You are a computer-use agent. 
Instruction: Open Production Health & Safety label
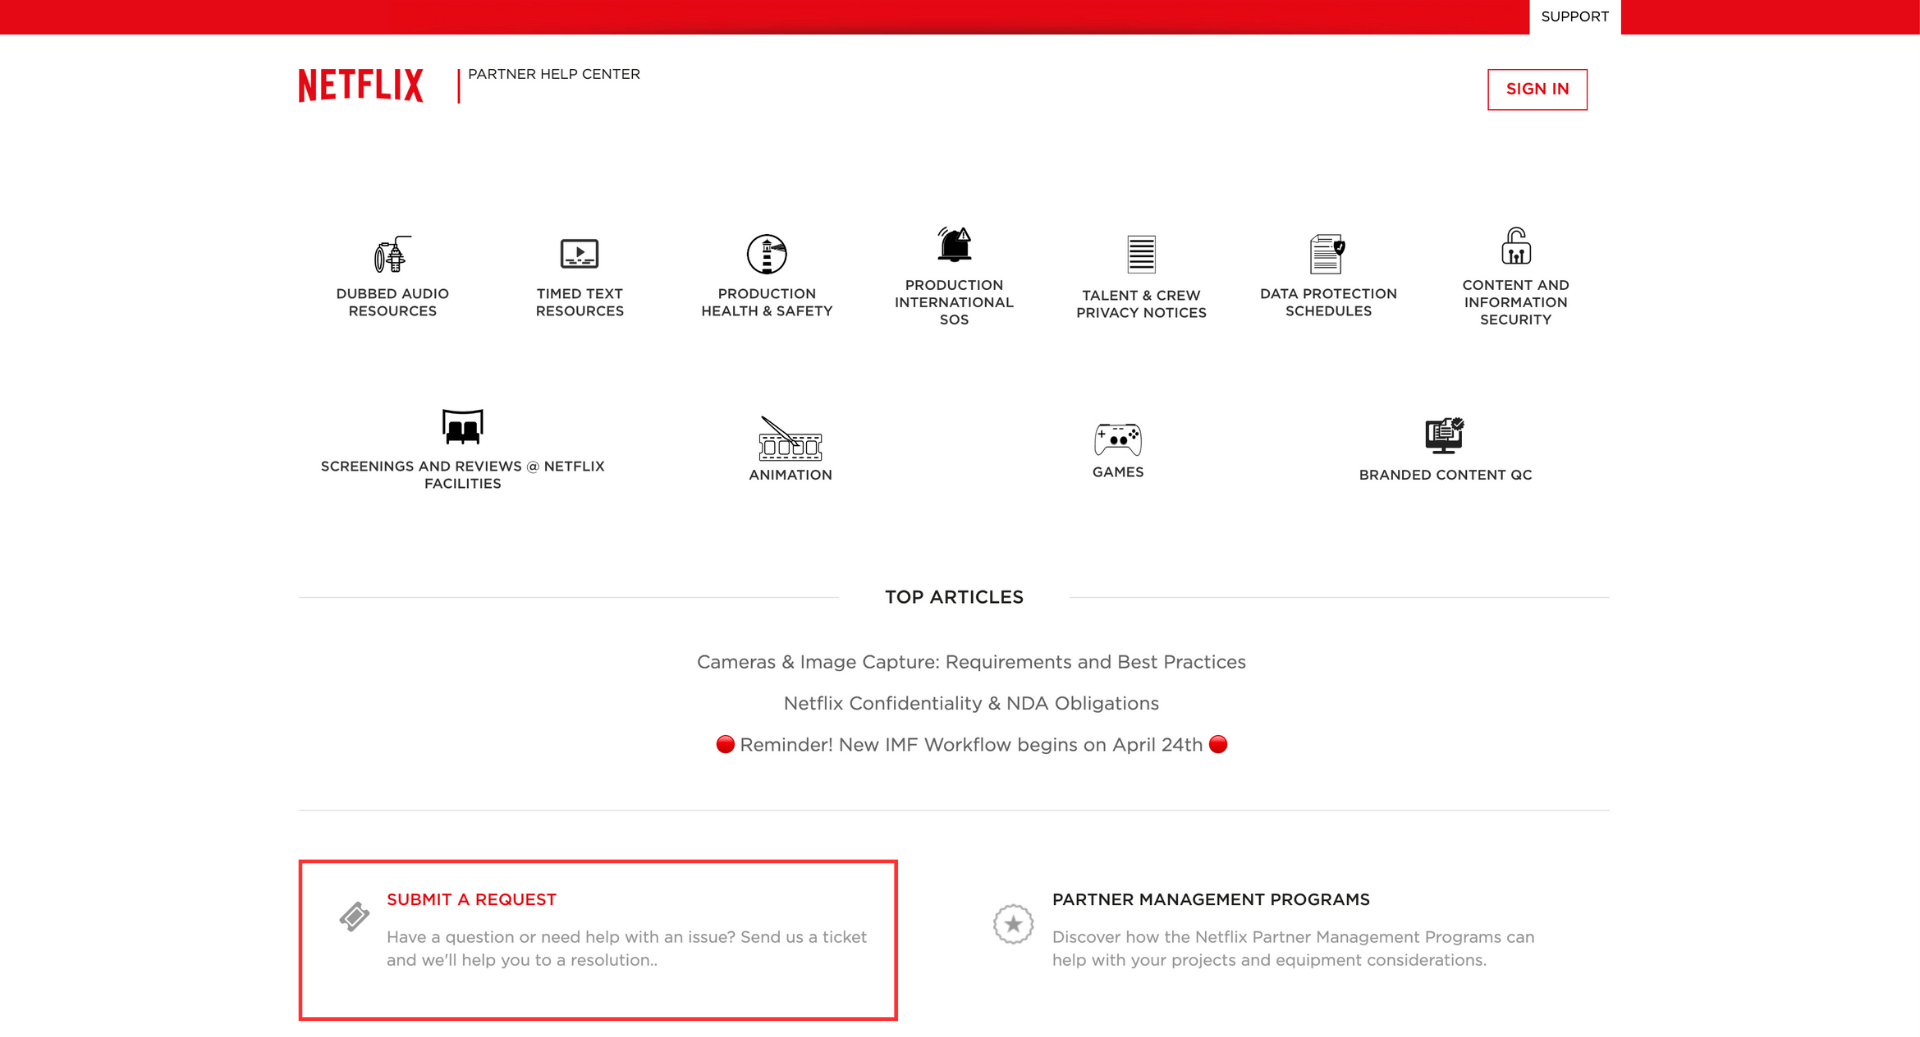pos(767,302)
